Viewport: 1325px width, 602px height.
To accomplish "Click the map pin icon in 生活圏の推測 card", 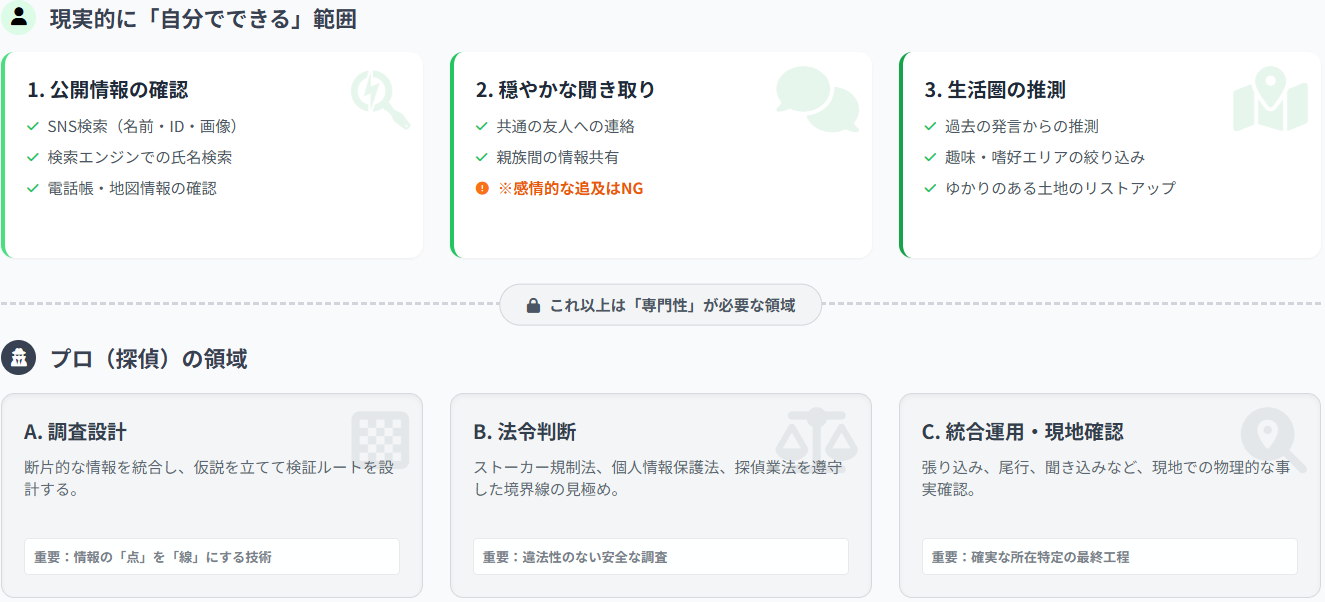I will 1270,99.
